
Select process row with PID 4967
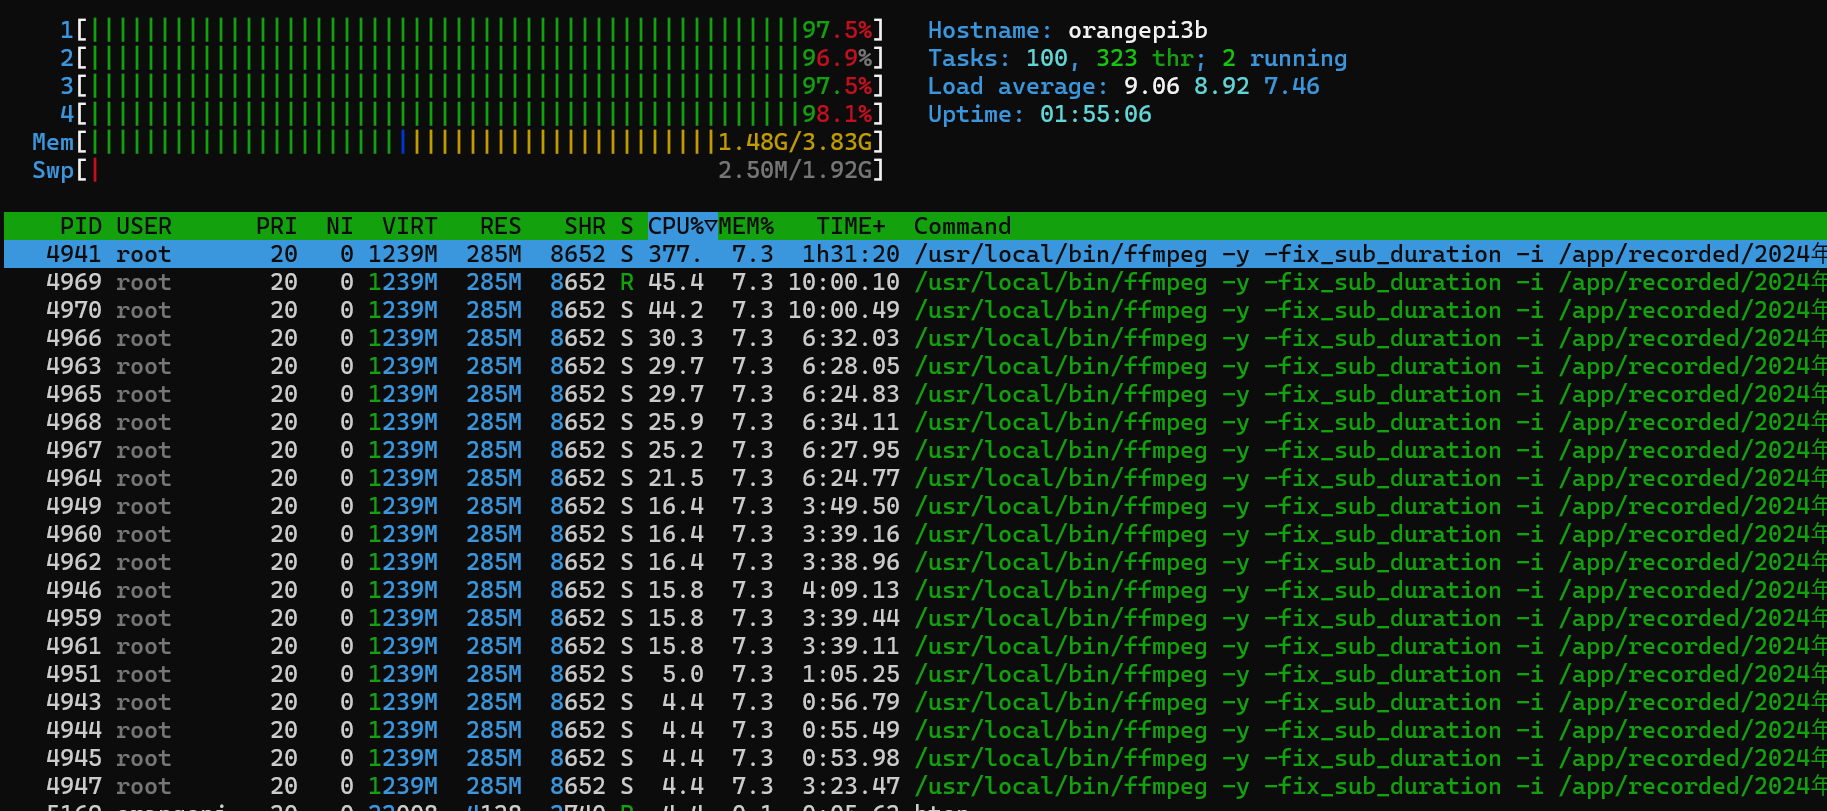pyautogui.click(x=915, y=450)
